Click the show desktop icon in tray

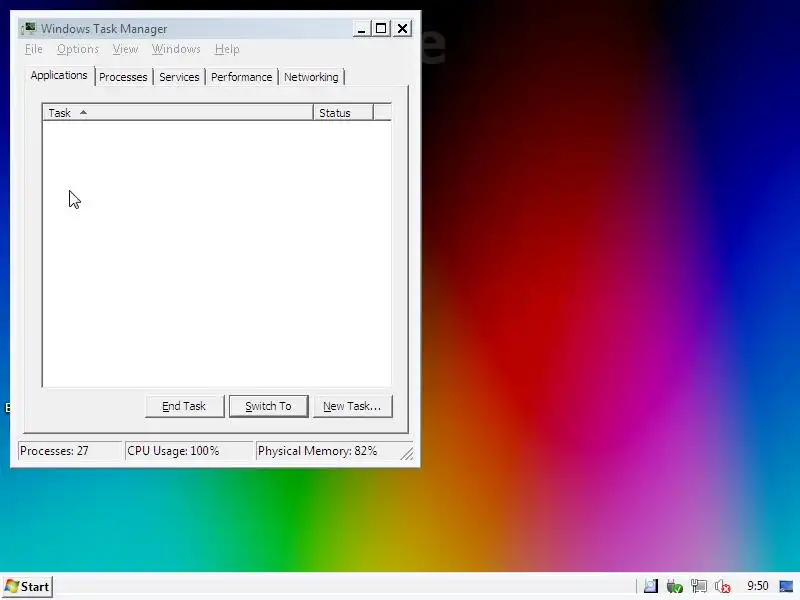point(786,586)
